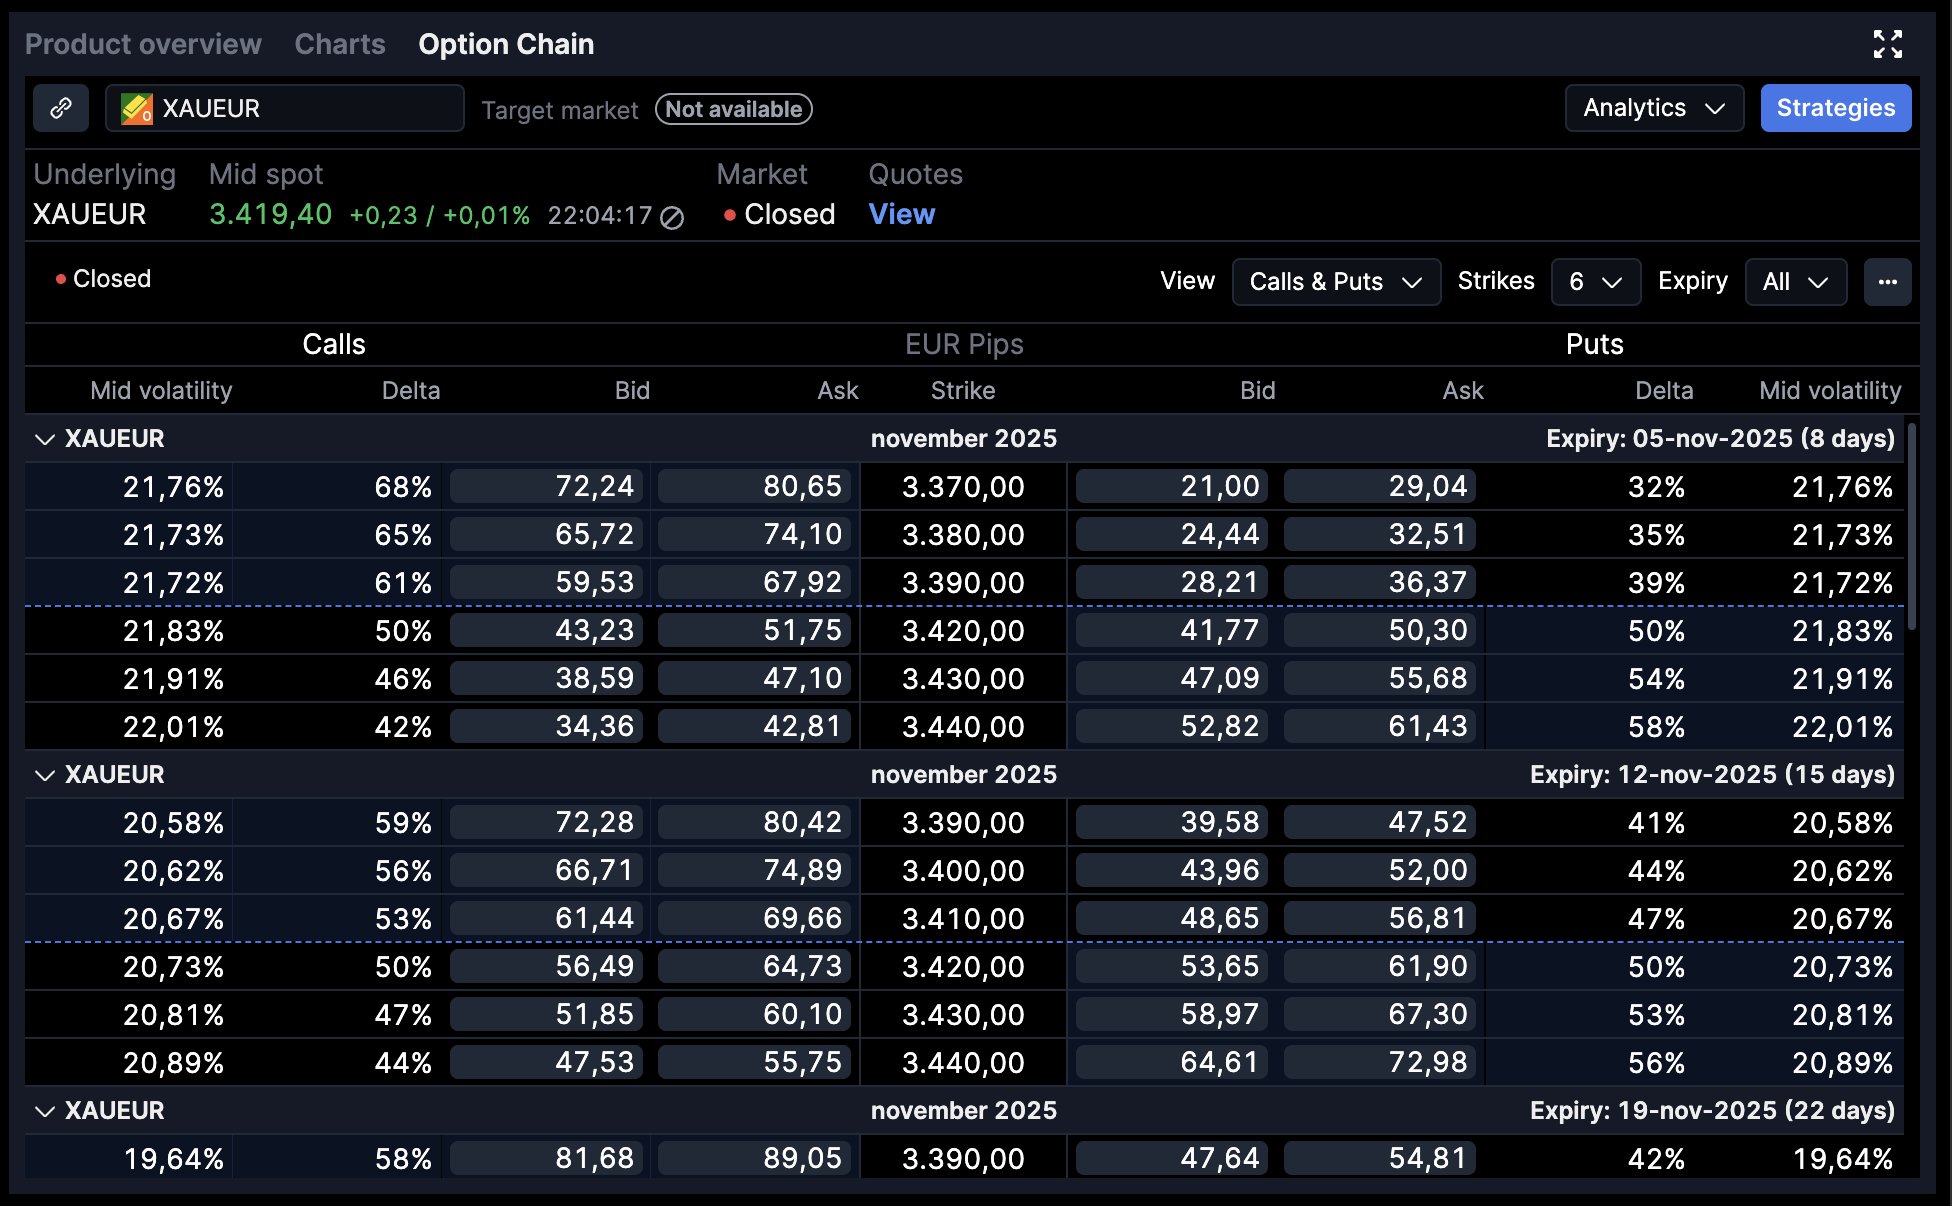Select the put ask price 50,30 at strike 3.420,00
This screenshot has height=1206, width=1952.
(1380, 630)
